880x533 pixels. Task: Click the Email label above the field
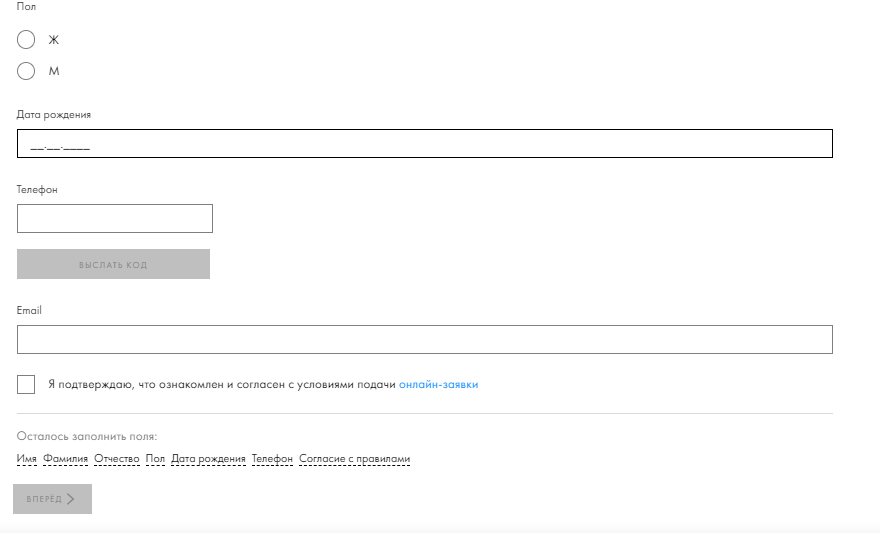(x=29, y=311)
